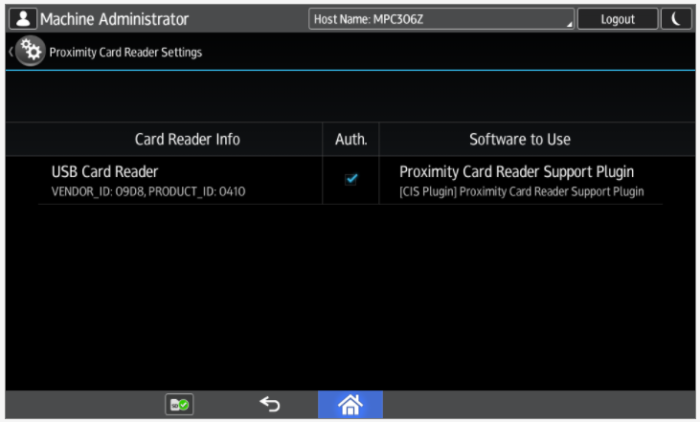The height and width of the screenshot is (422, 700).
Task: Select the Software to Use column header
Action: click(x=520, y=139)
